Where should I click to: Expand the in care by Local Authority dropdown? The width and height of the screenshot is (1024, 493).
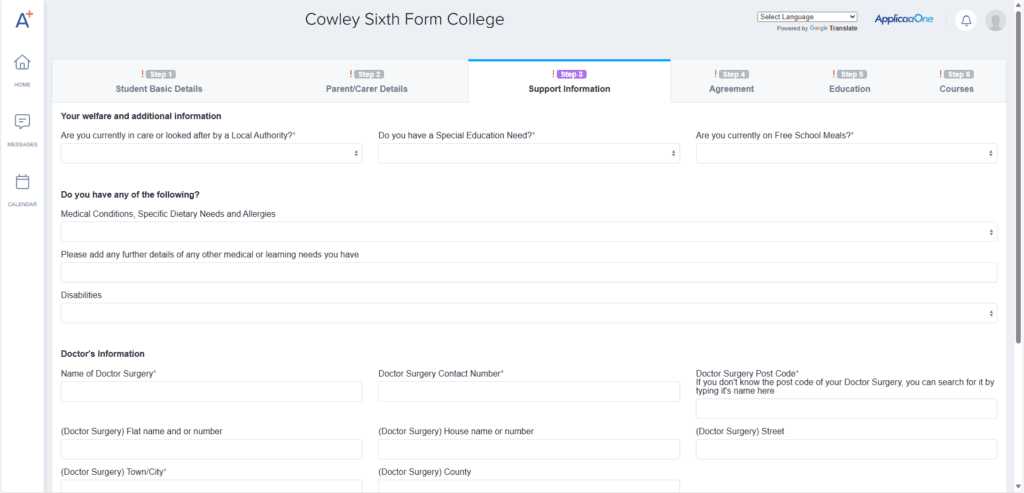coord(211,153)
